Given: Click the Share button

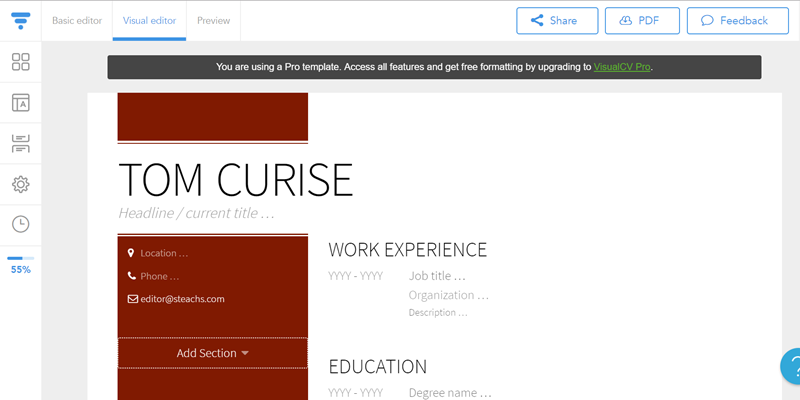Looking at the screenshot, I should (557, 20).
